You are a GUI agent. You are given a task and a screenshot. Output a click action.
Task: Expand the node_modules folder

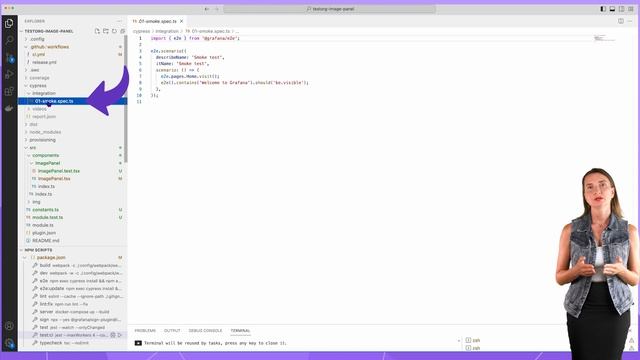[x=26, y=132]
